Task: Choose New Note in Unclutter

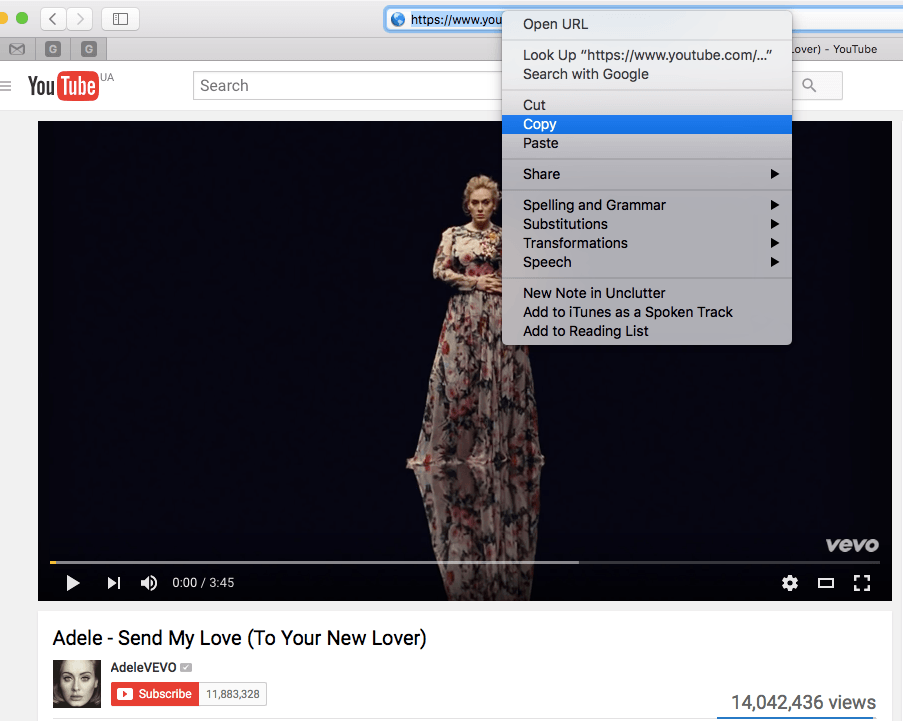Action: (647, 293)
